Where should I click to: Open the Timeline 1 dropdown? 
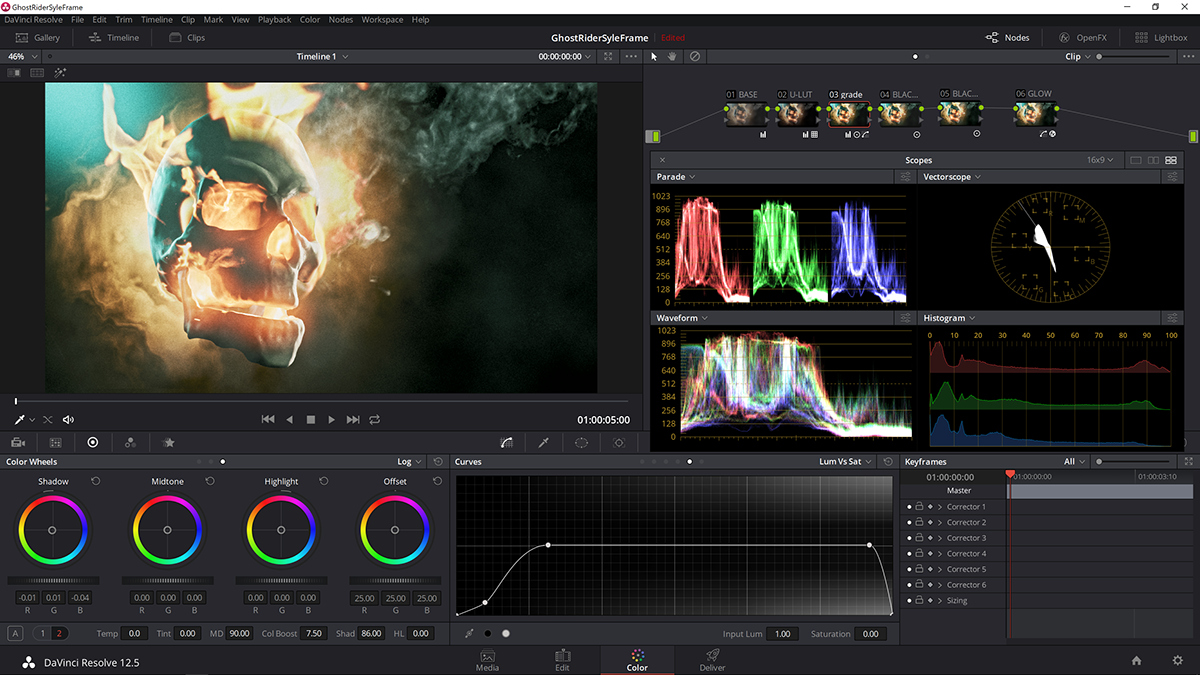322,57
